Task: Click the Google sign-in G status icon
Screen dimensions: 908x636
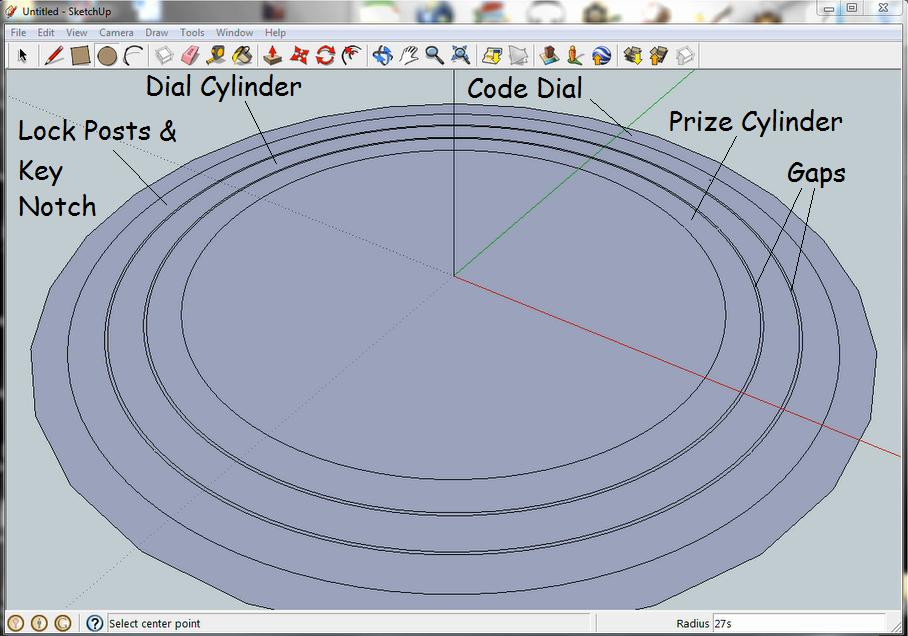Action: coord(63,623)
